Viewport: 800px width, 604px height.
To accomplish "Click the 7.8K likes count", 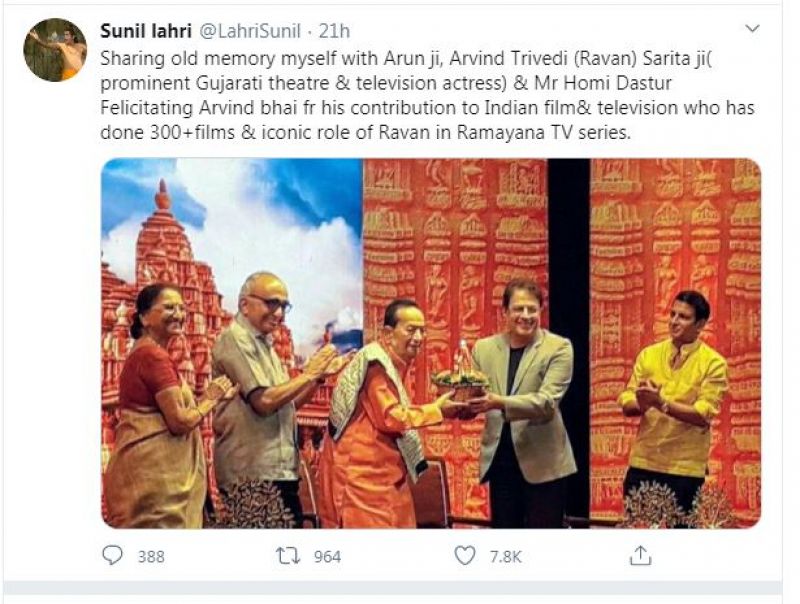I will (x=504, y=557).
